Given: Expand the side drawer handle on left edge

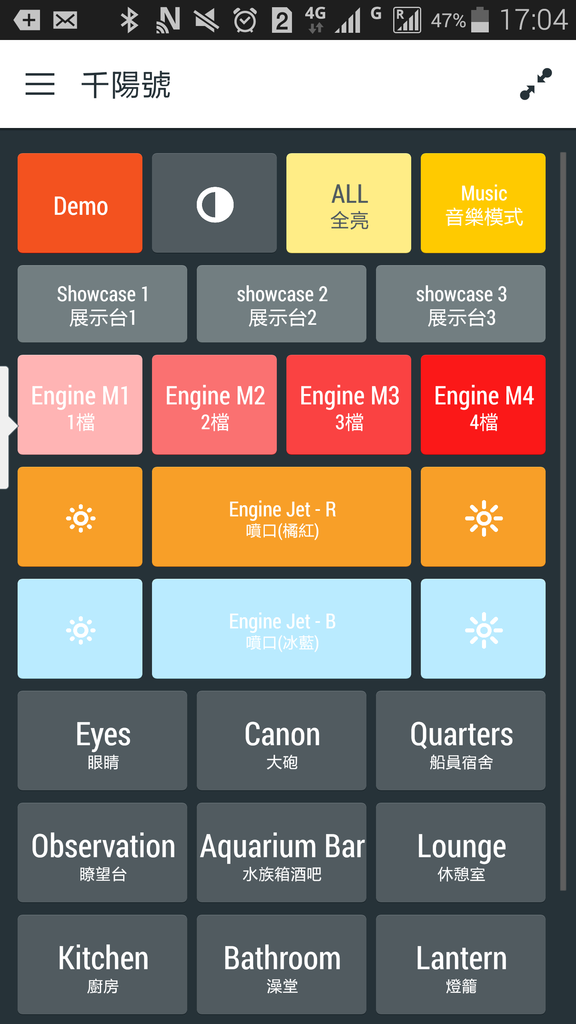Looking at the screenshot, I should coord(7,427).
